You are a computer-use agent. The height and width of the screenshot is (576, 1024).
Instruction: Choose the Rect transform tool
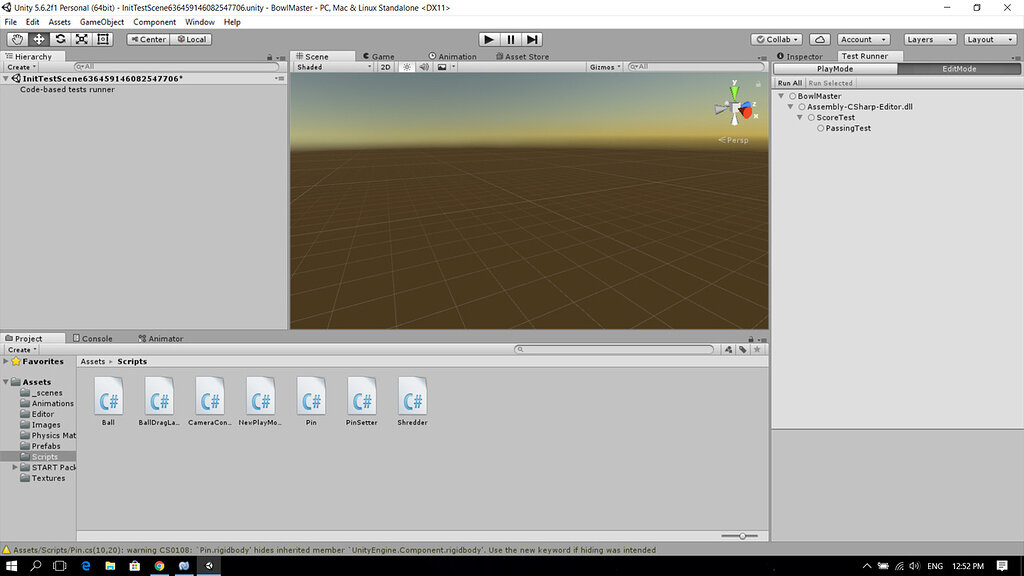click(103, 39)
